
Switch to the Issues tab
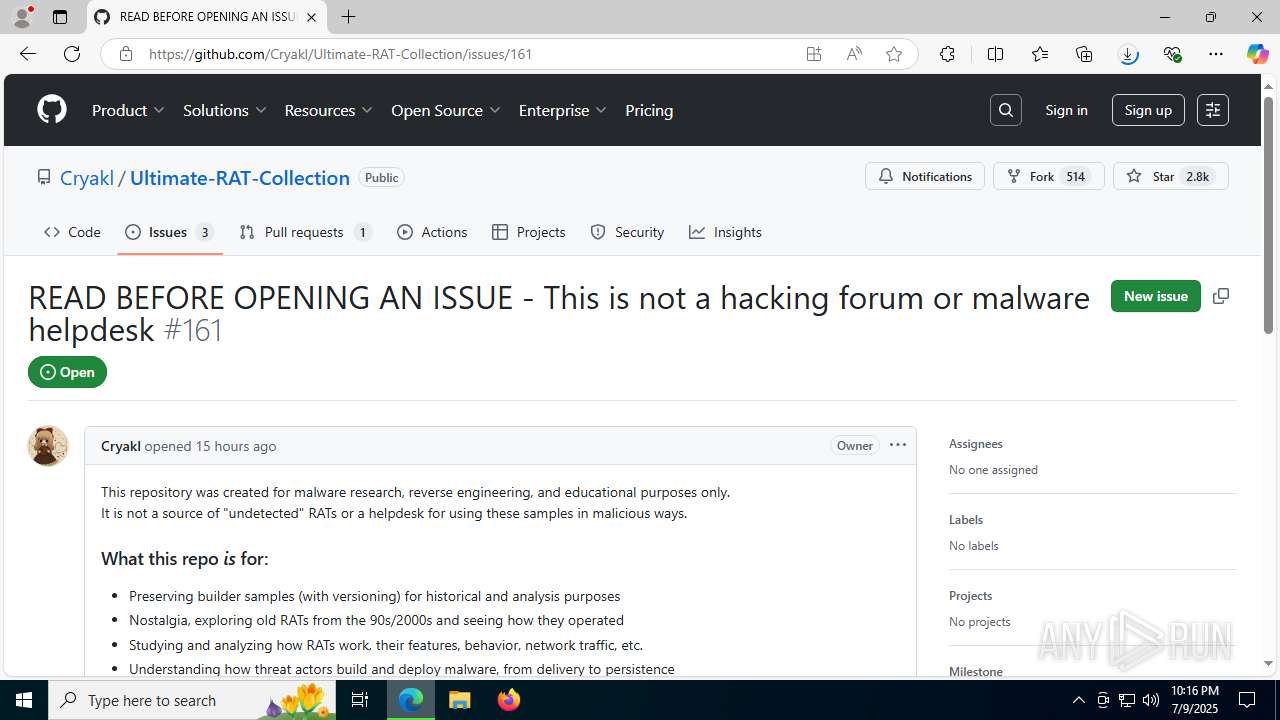click(169, 232)
